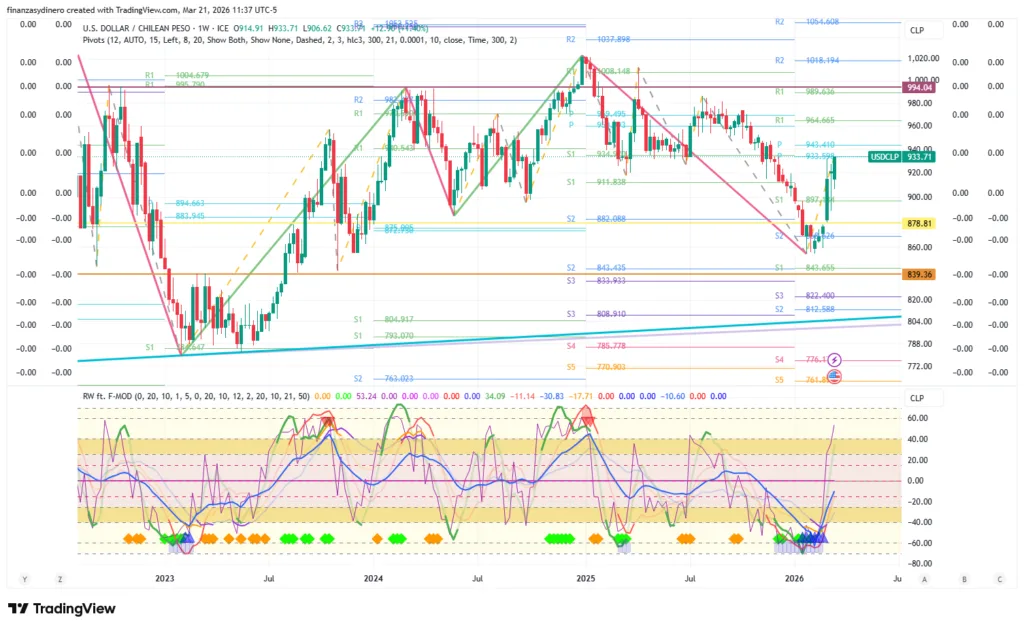Select the Pivots indicator legend line

[x=300, y=41]
